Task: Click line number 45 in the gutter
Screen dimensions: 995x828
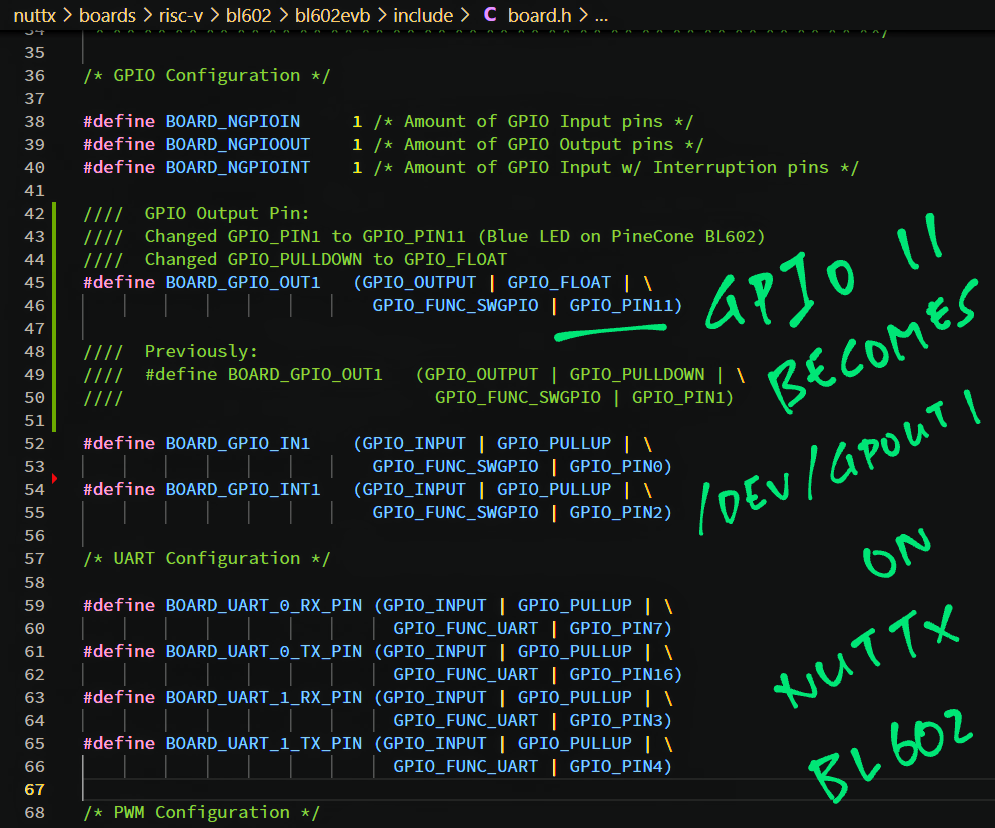Action: coord(35,283)
